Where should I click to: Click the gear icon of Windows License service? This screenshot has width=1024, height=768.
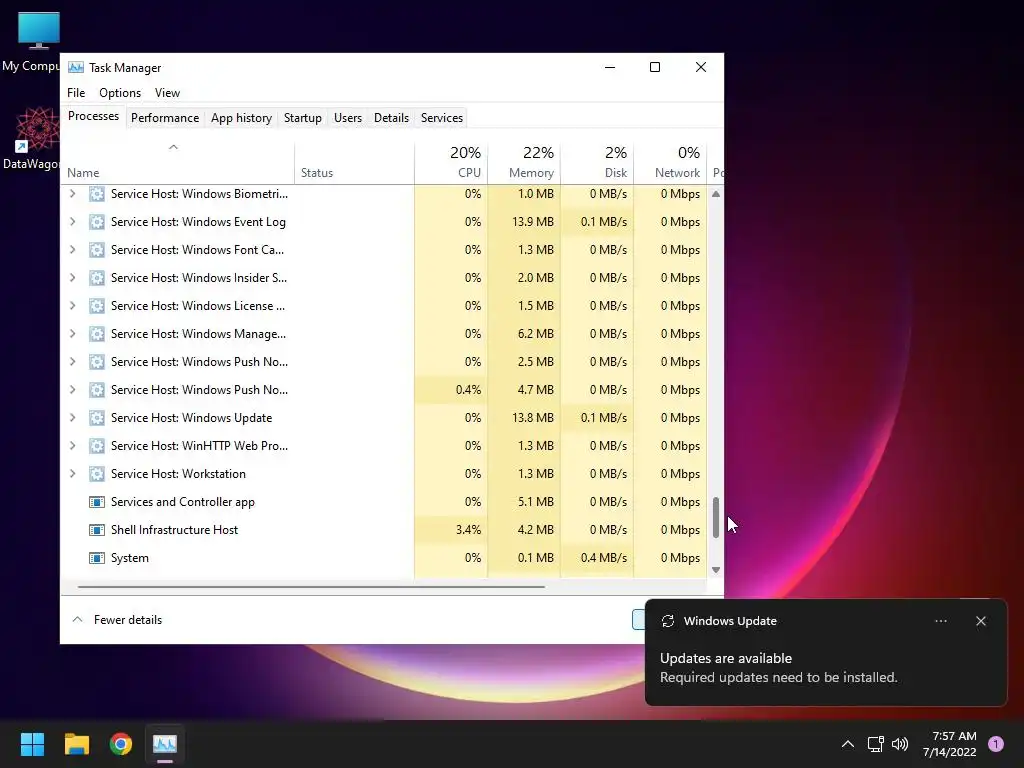(x=97, y=306)
